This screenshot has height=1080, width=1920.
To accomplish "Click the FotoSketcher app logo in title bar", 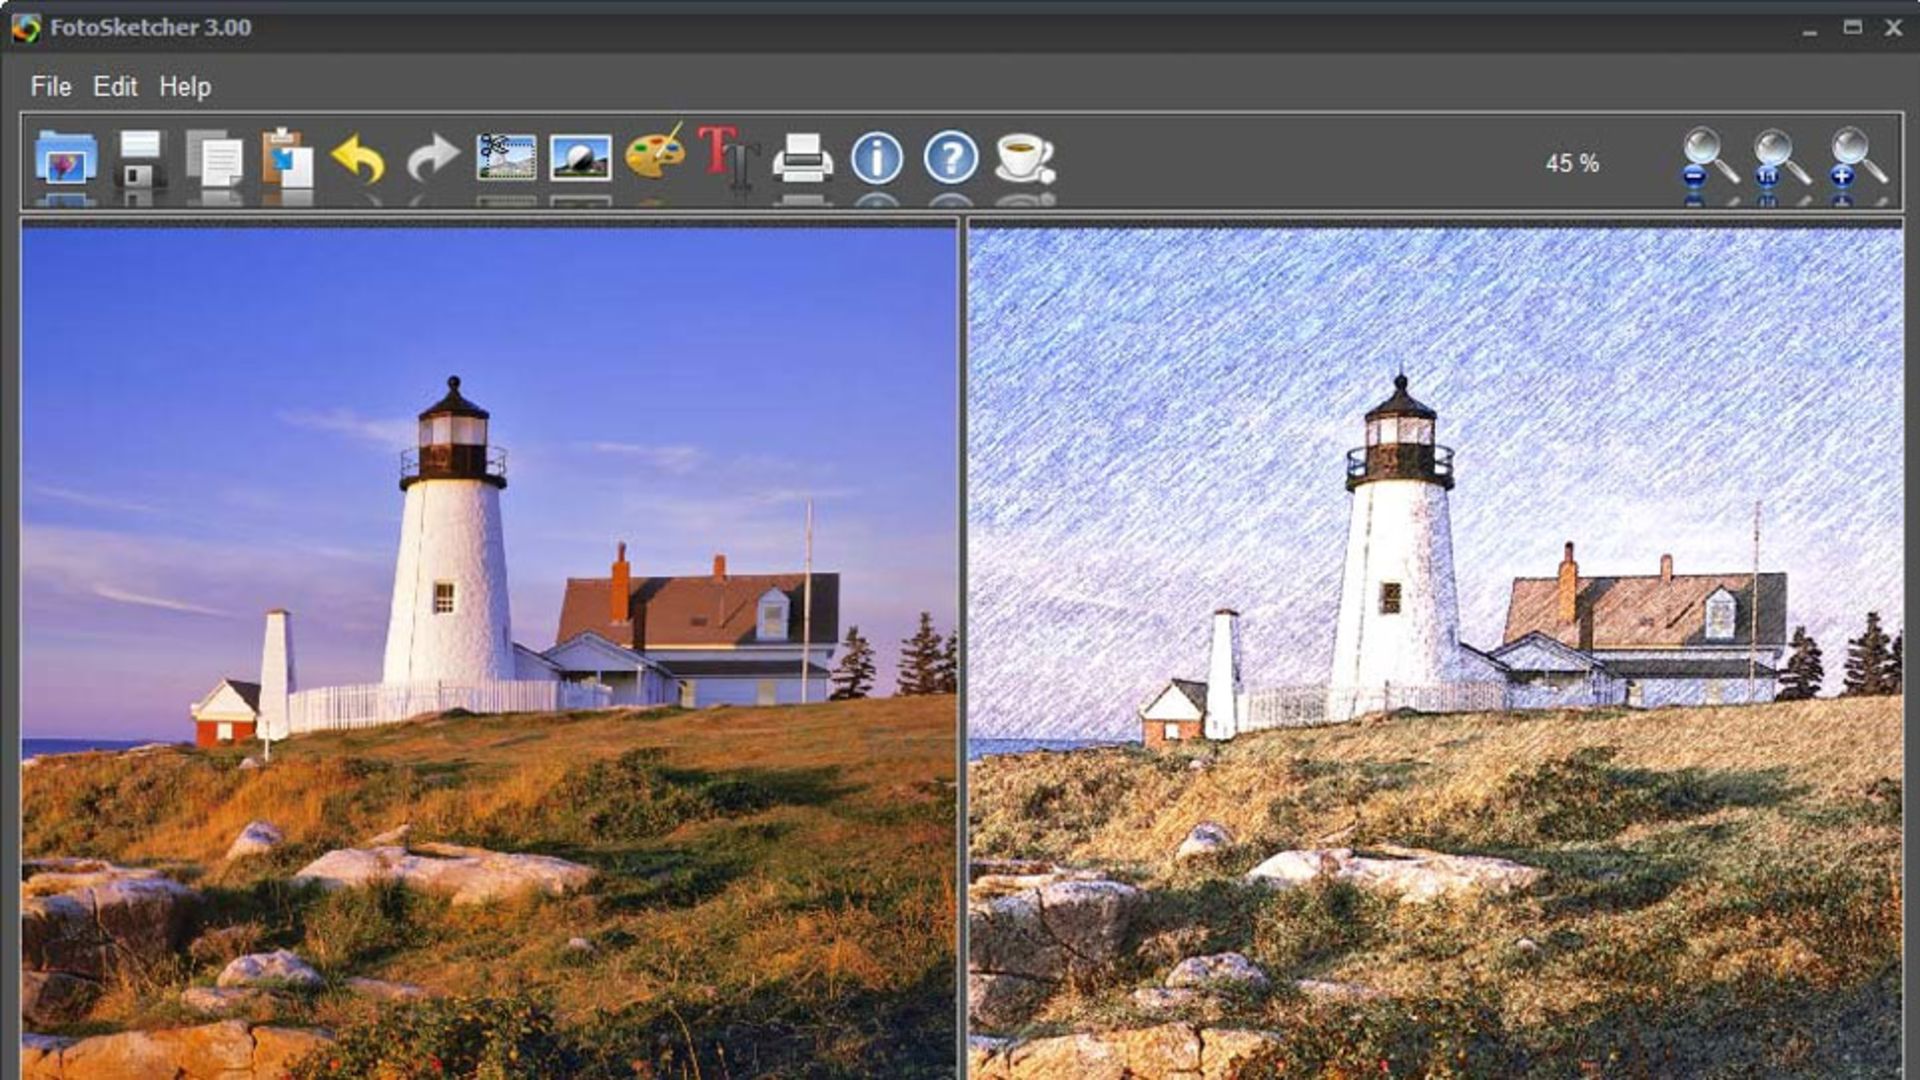I will coord(26,27).
